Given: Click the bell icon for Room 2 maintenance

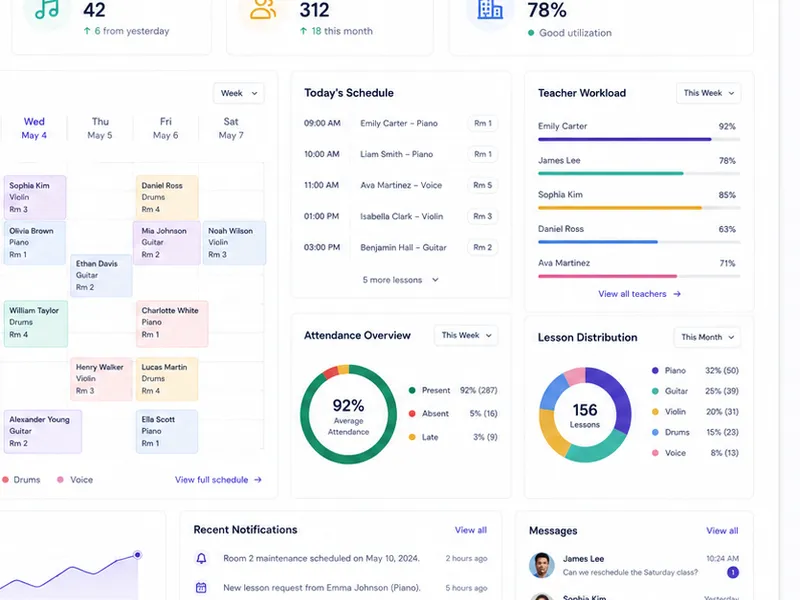Looking at the screenshot, I should (x=202, y=558).
